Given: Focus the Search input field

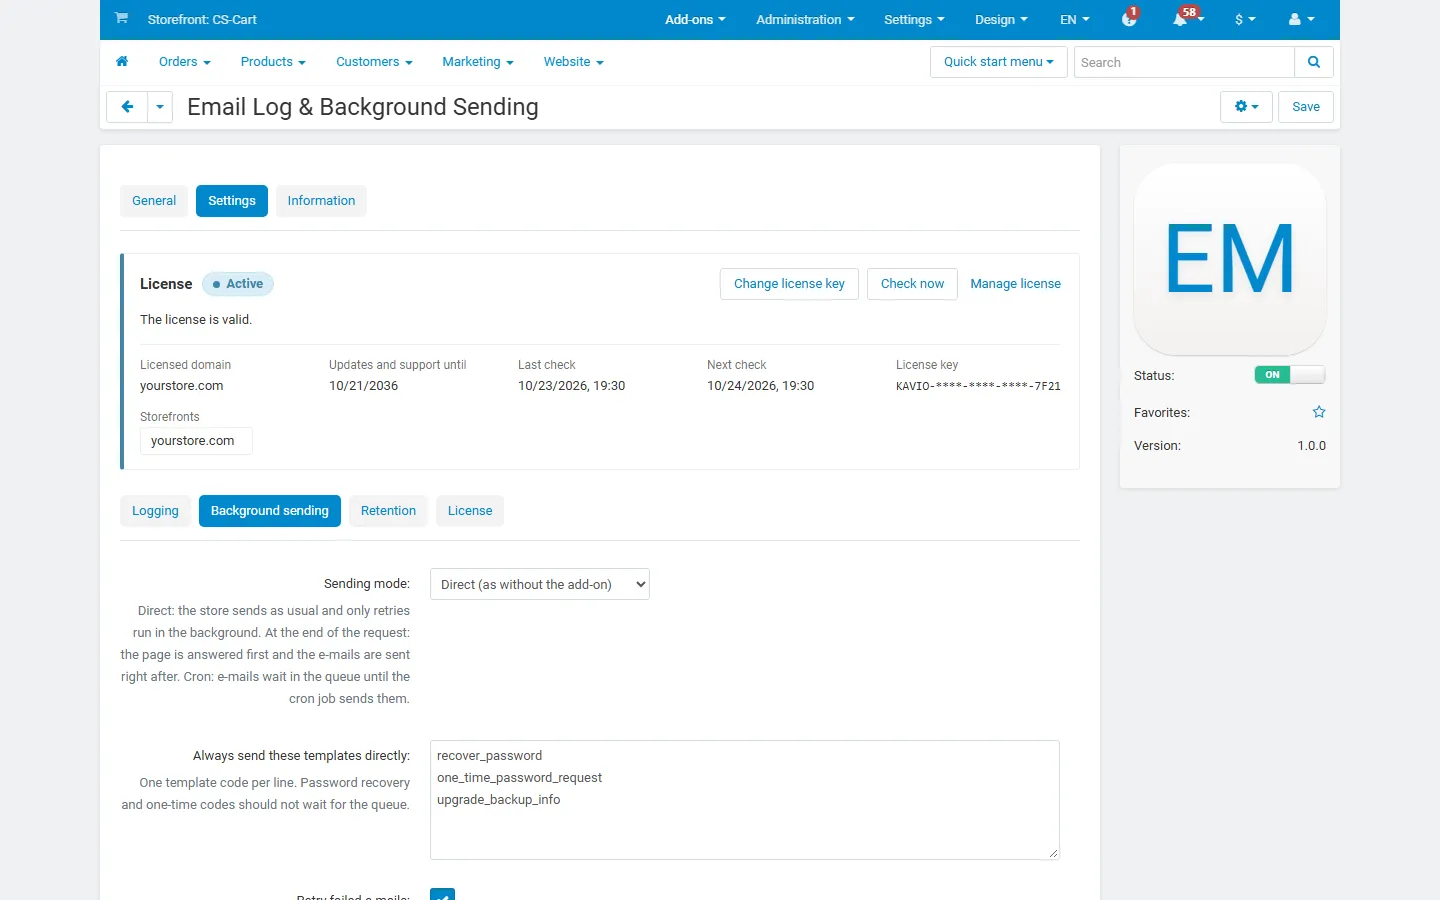Looking at the screenshot, I should pyautogui.click(x=1184, y=62).
